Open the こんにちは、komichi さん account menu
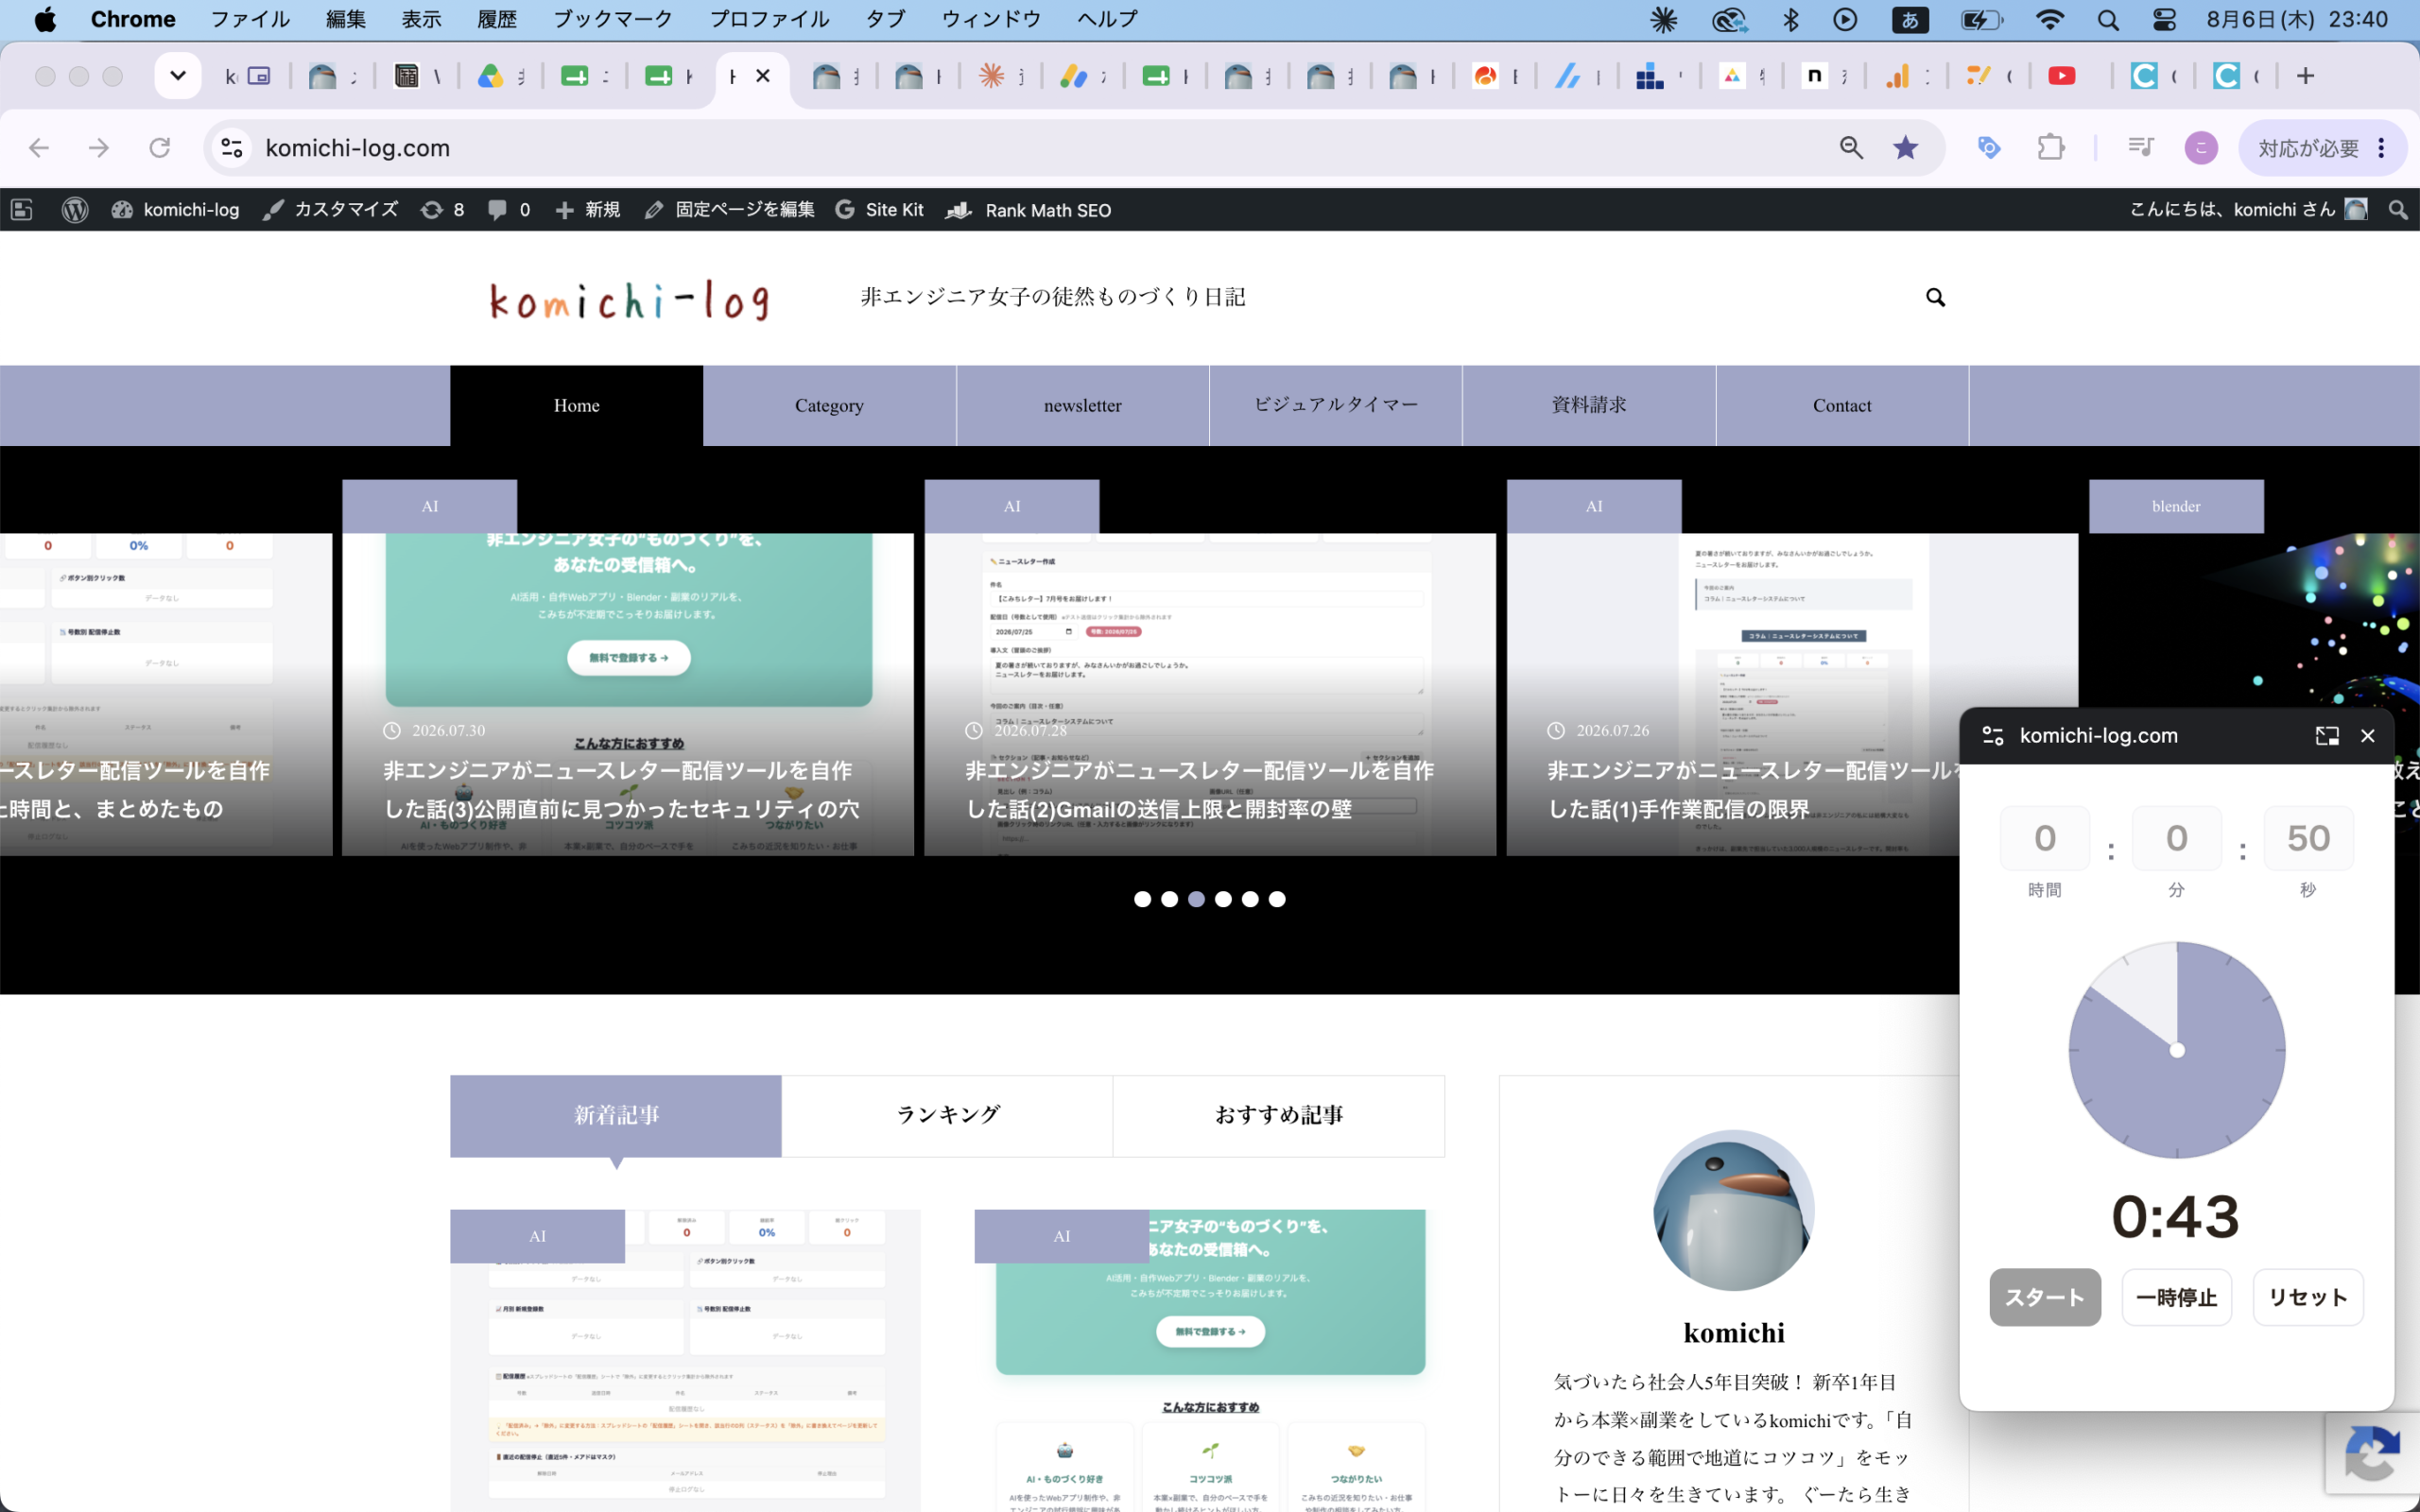2420x1512 pixels. coord(2248,210)
